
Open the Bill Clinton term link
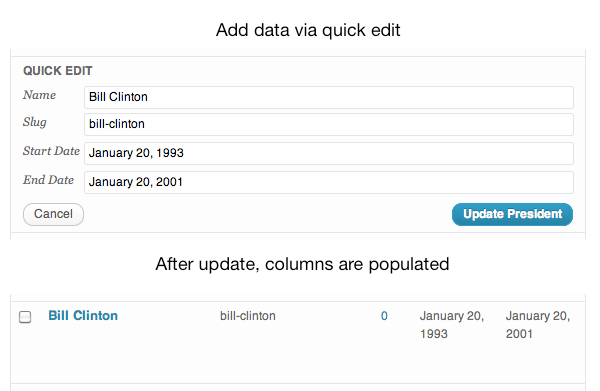pos(83,316)
